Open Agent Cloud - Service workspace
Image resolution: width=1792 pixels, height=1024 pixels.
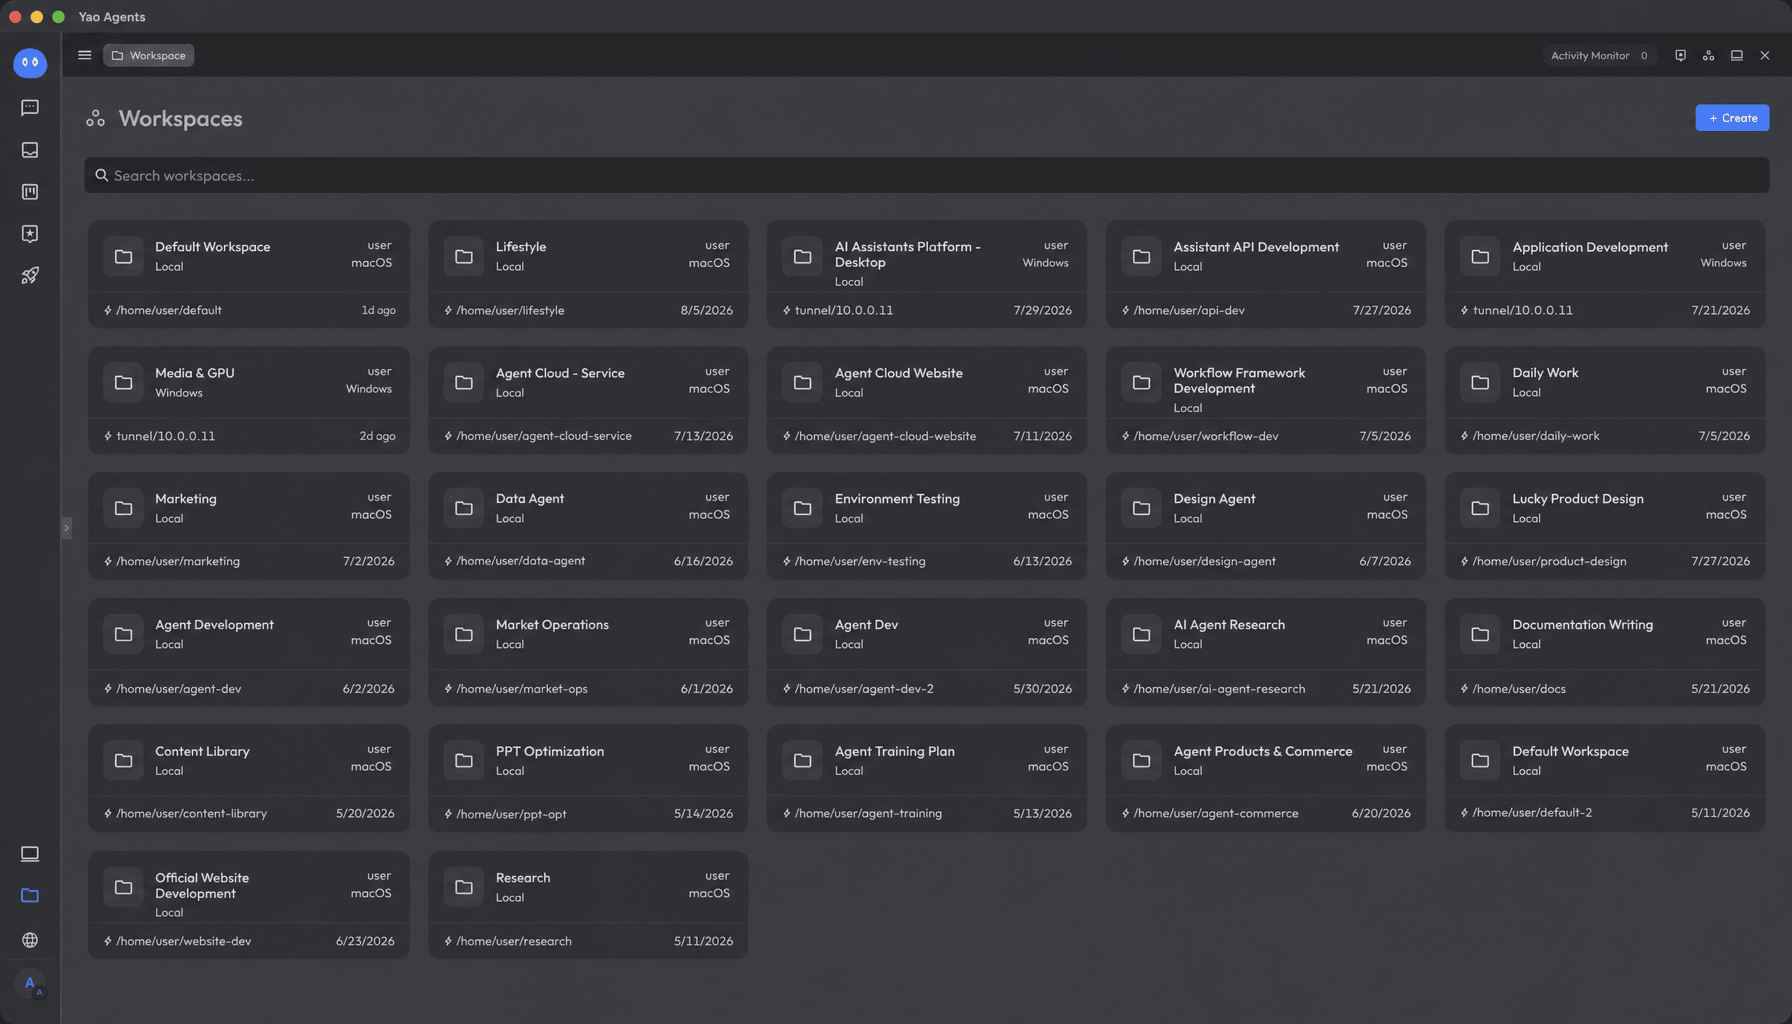coord(588,400)
